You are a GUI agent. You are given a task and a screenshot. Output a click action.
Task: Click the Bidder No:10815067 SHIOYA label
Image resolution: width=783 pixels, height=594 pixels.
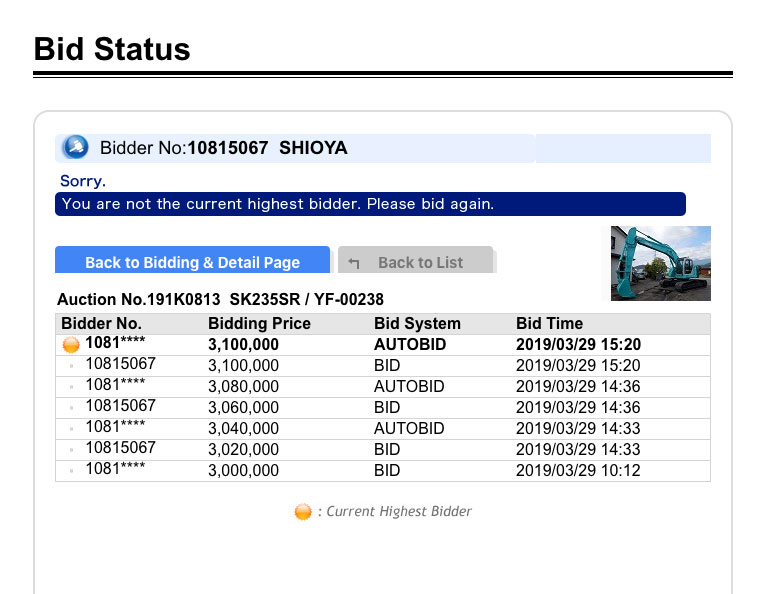(224, 148)
